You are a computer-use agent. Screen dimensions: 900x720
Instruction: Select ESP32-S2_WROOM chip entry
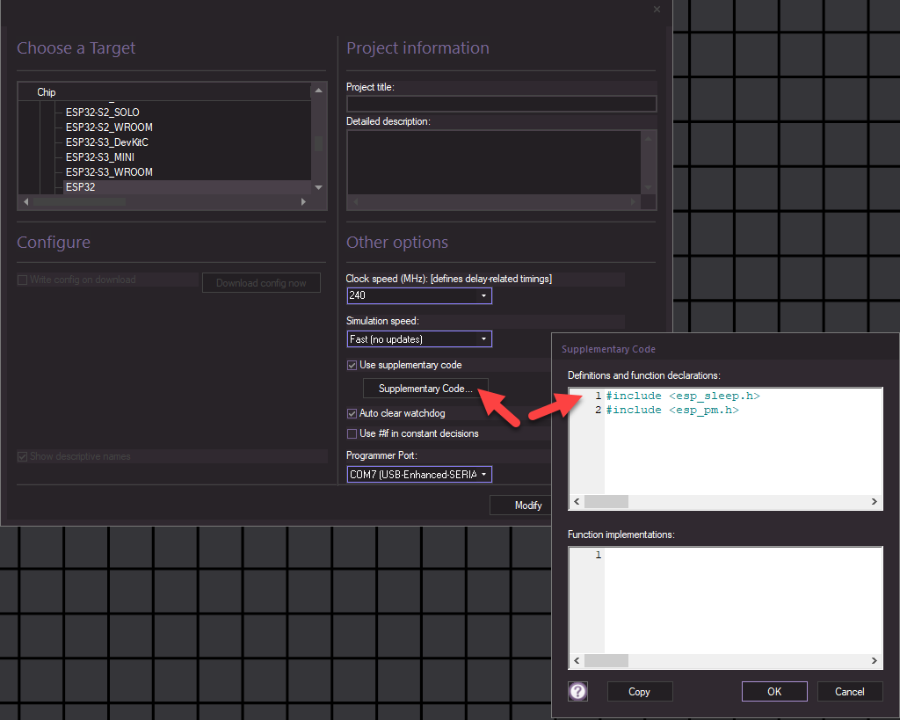coord(109,127)
